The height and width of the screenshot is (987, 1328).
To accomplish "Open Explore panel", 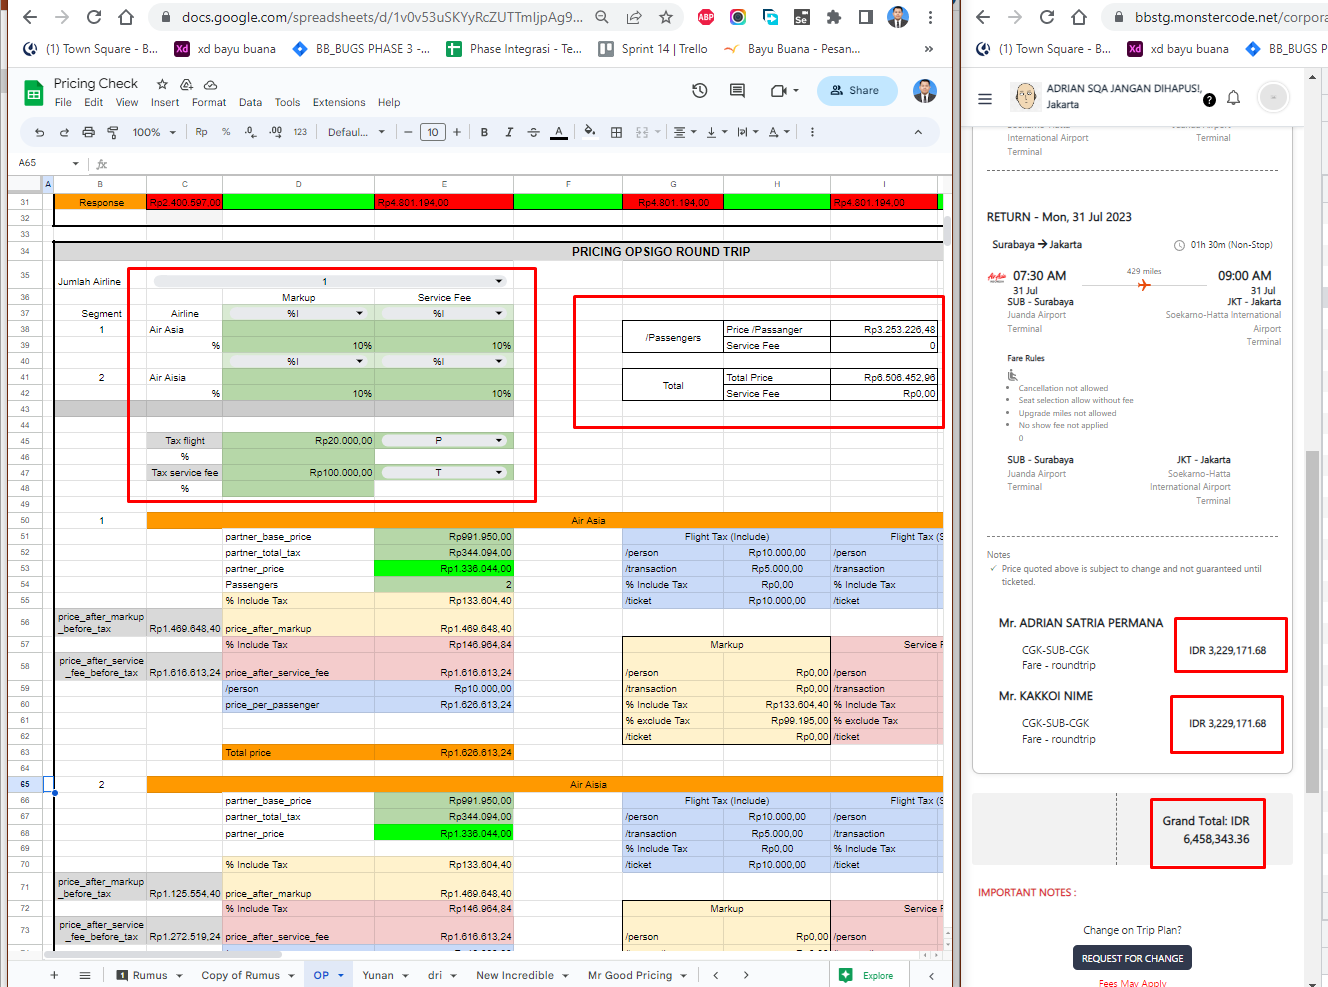I will (x=868, y=975).
